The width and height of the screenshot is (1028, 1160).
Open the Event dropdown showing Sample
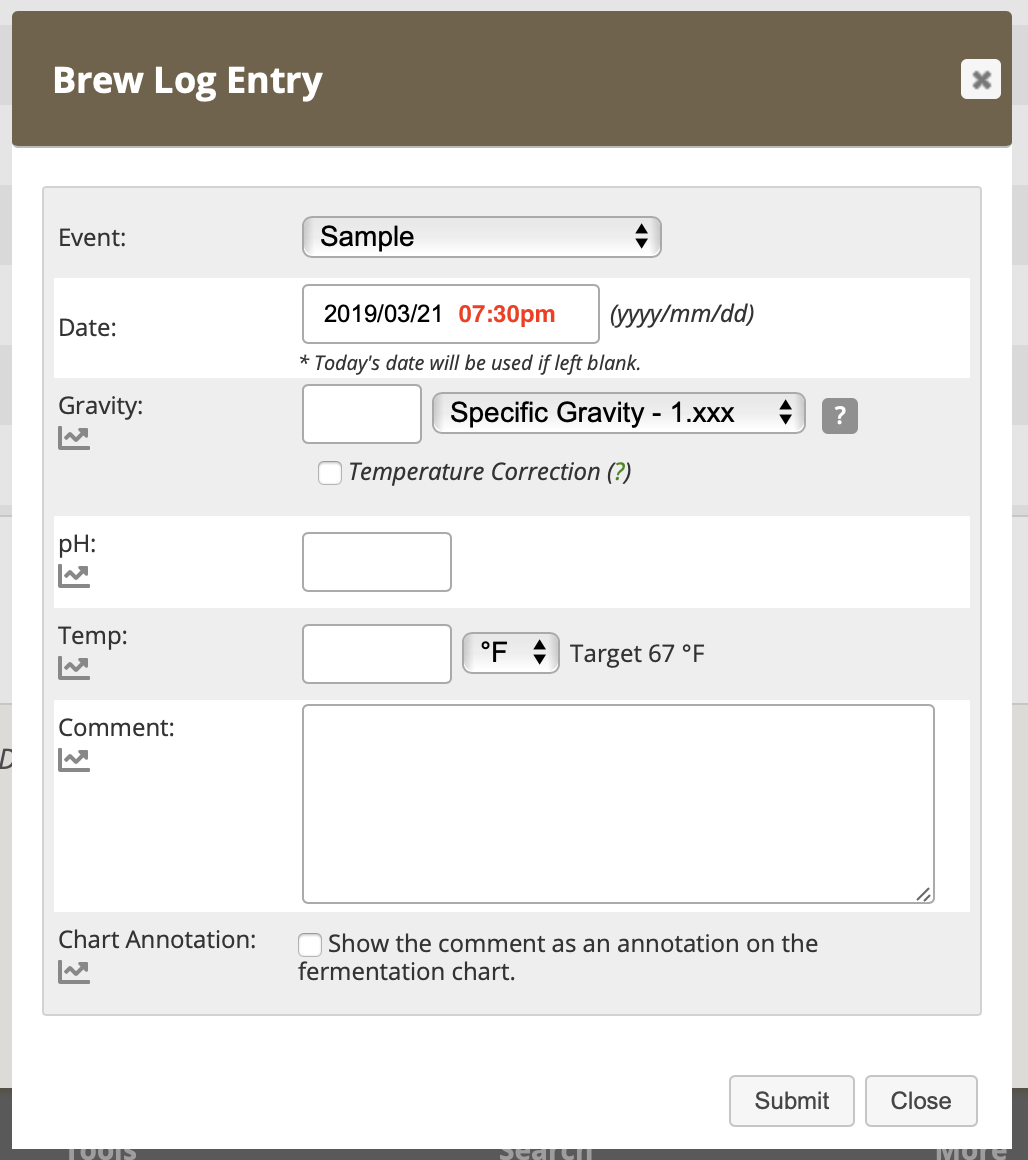pyautogui.click(x=481, y=237)
